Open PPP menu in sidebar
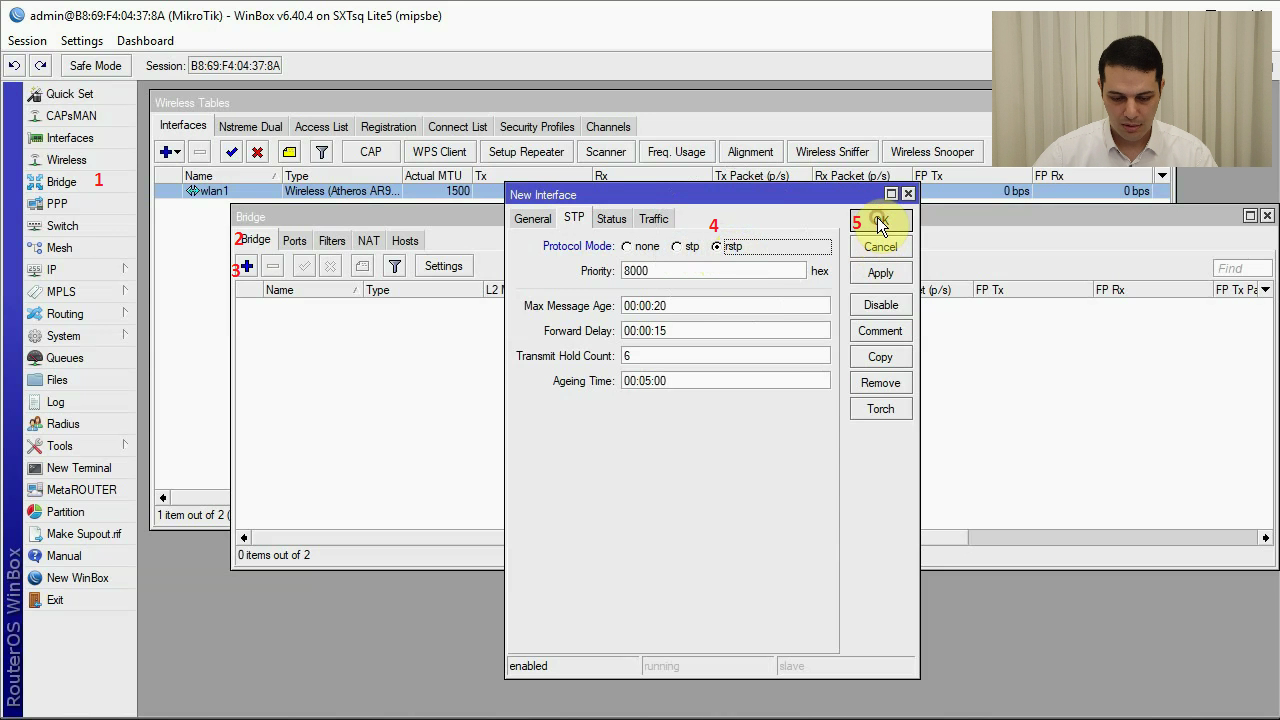Image resolution: width=1280 pixels, height=720 pixels. coord(57,204)
